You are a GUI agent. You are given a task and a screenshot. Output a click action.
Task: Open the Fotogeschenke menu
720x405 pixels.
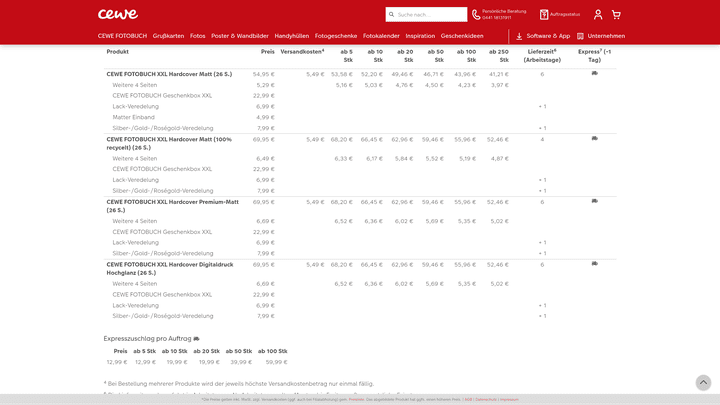(336, 36)
